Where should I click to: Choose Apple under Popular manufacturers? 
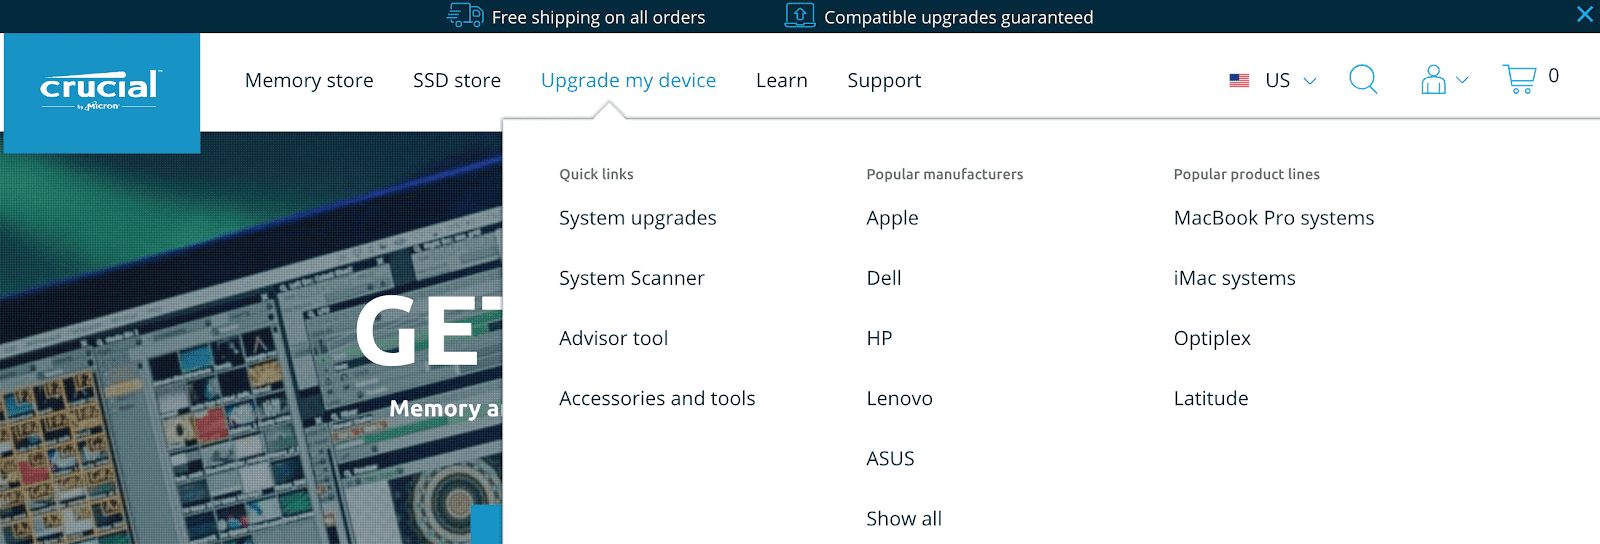(892, 218)
